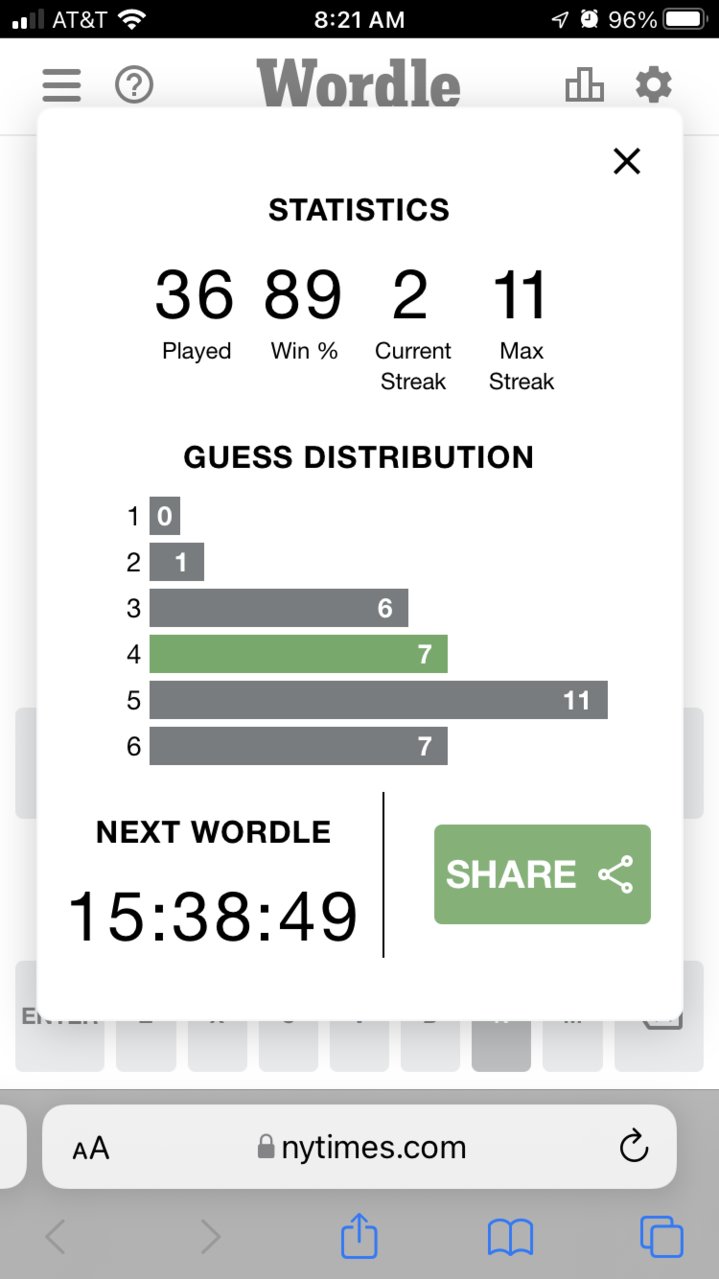
Task: Tap the green SHARE button
Action: click(542, 874)
